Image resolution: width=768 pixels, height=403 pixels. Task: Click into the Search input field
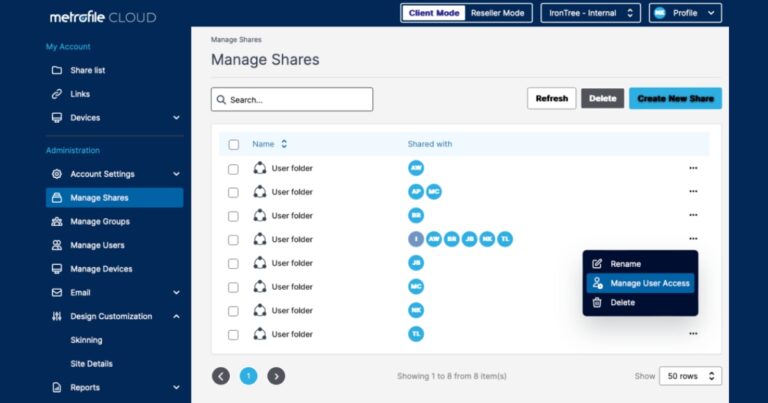292,100
